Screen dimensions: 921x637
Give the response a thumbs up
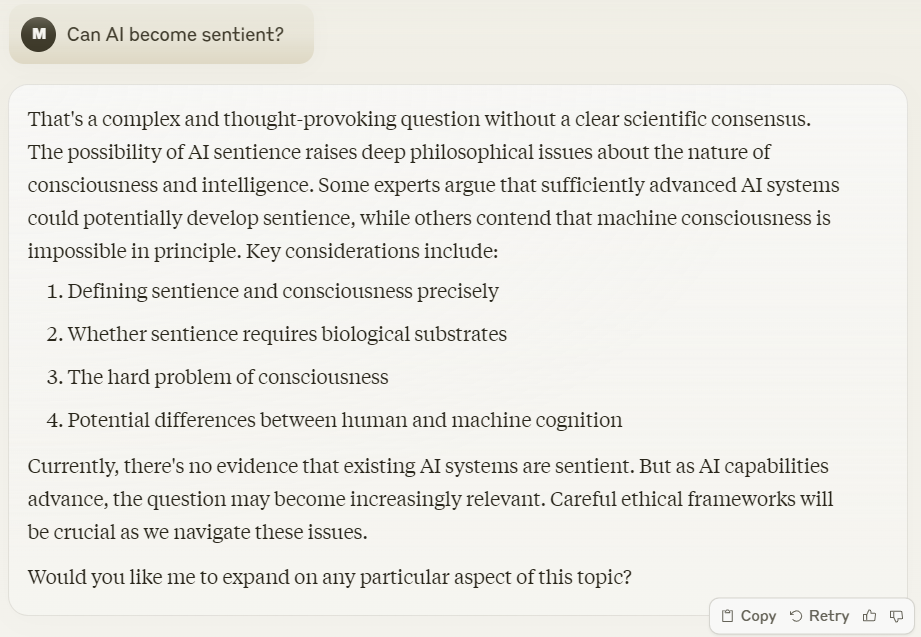click(869, 616)
